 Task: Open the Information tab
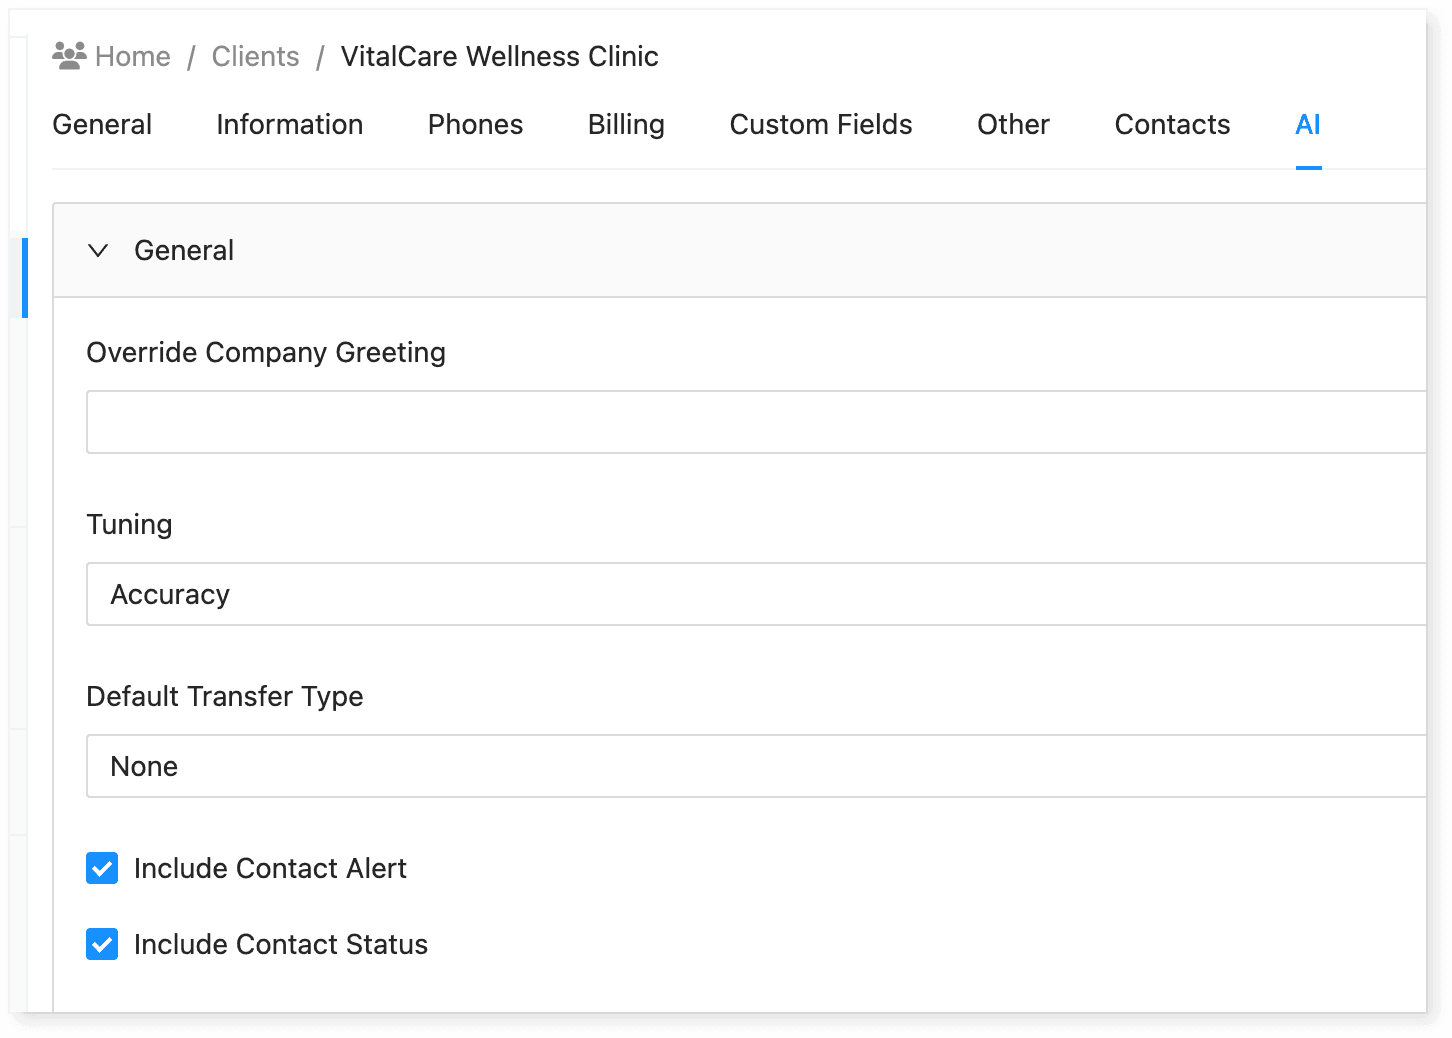pyautogui.click(x=290, y=124)
